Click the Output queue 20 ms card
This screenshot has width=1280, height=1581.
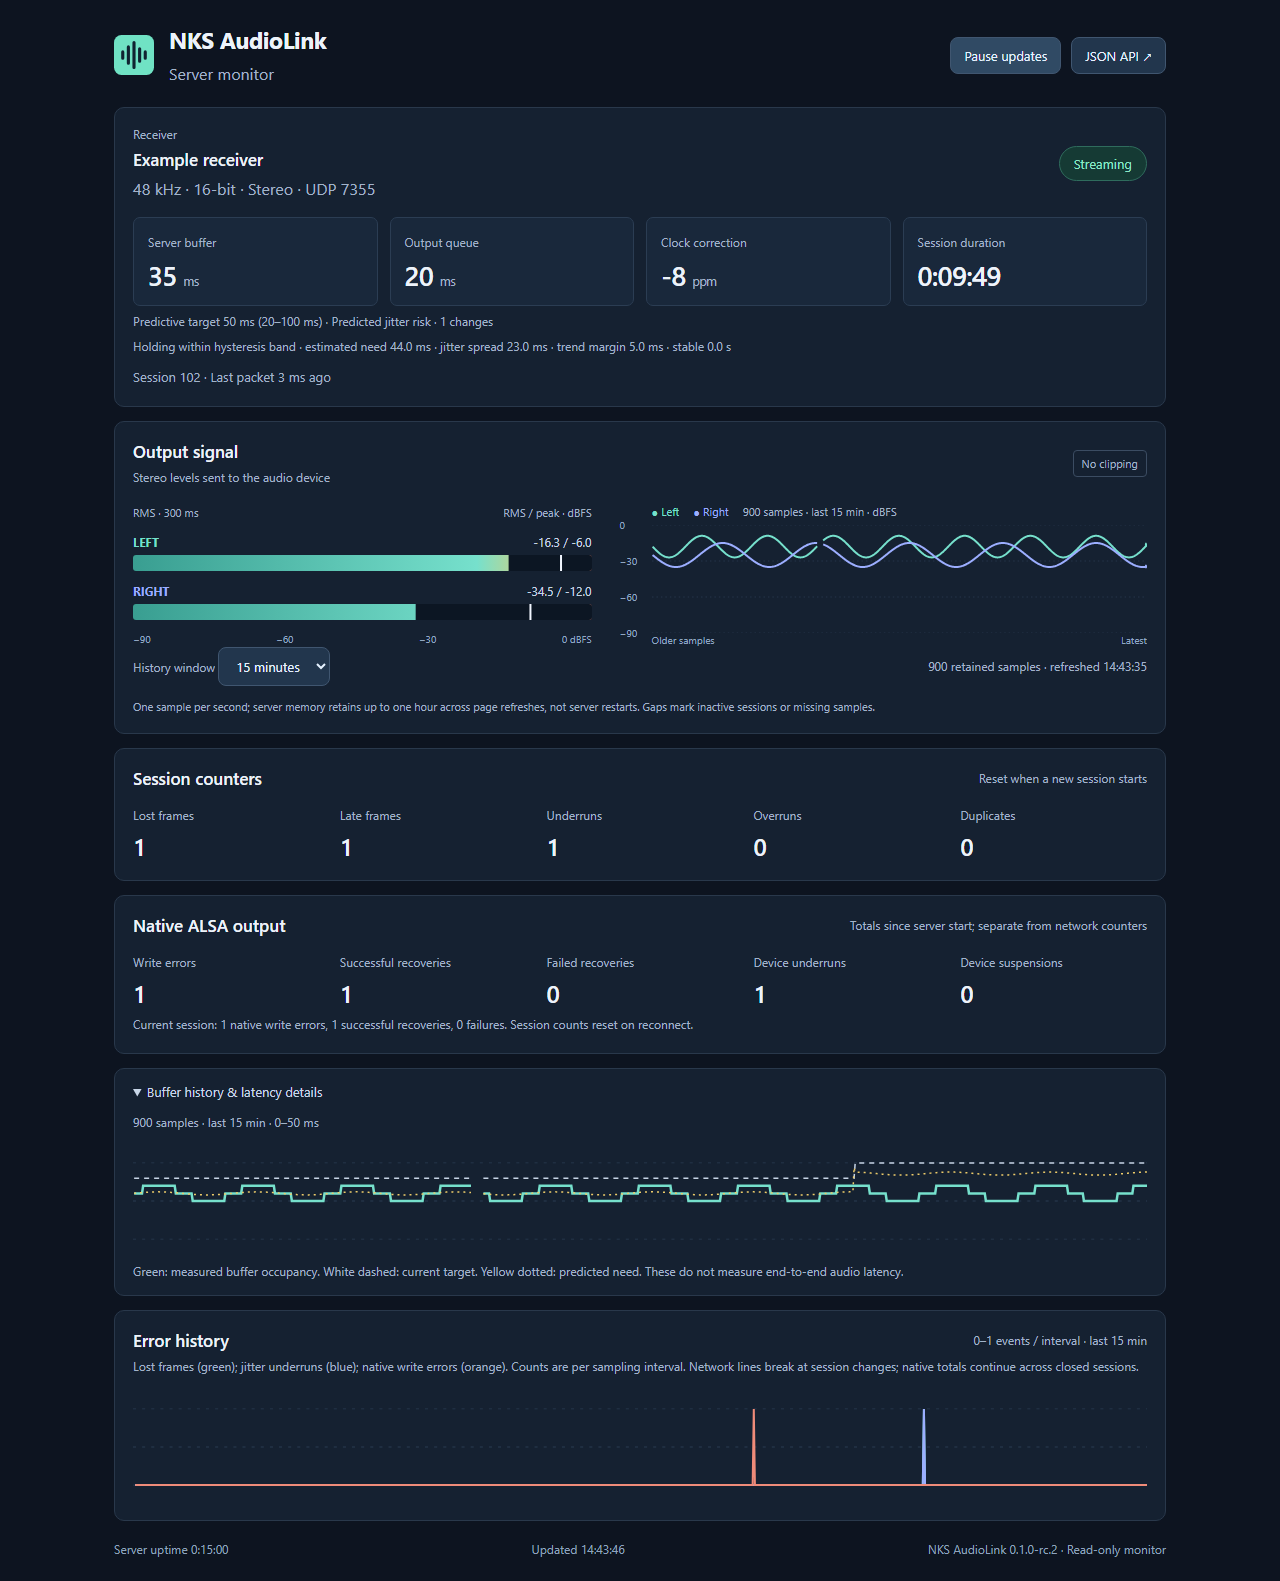(512, 261)
